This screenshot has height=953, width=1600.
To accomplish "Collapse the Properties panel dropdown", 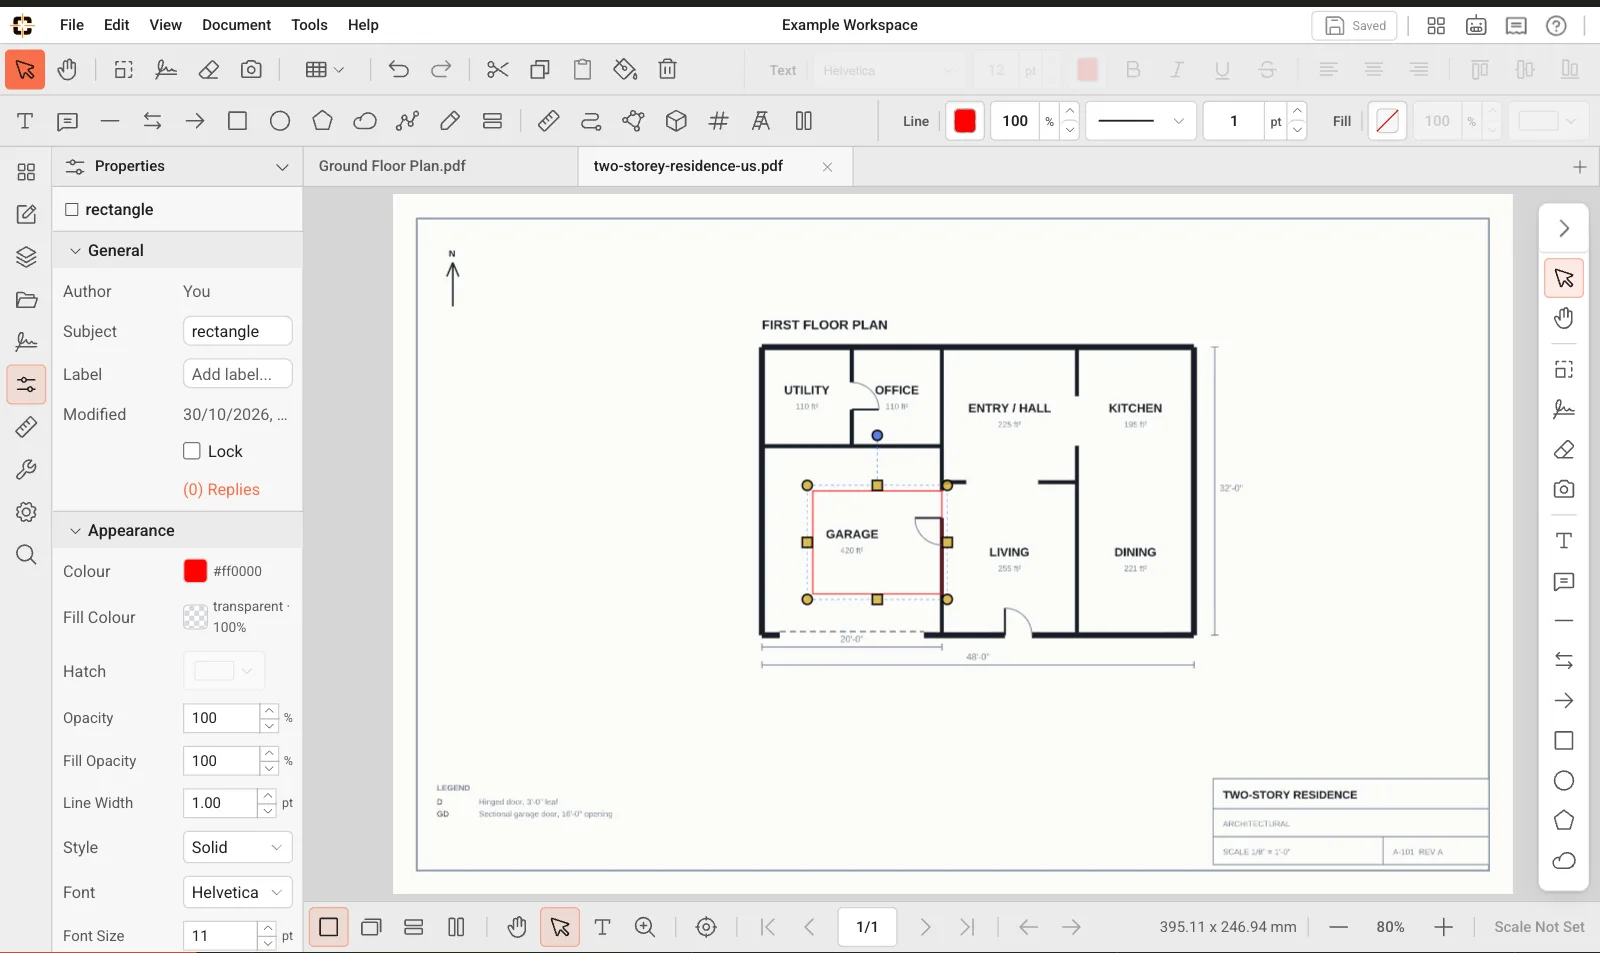I will (x=282, y=167).
